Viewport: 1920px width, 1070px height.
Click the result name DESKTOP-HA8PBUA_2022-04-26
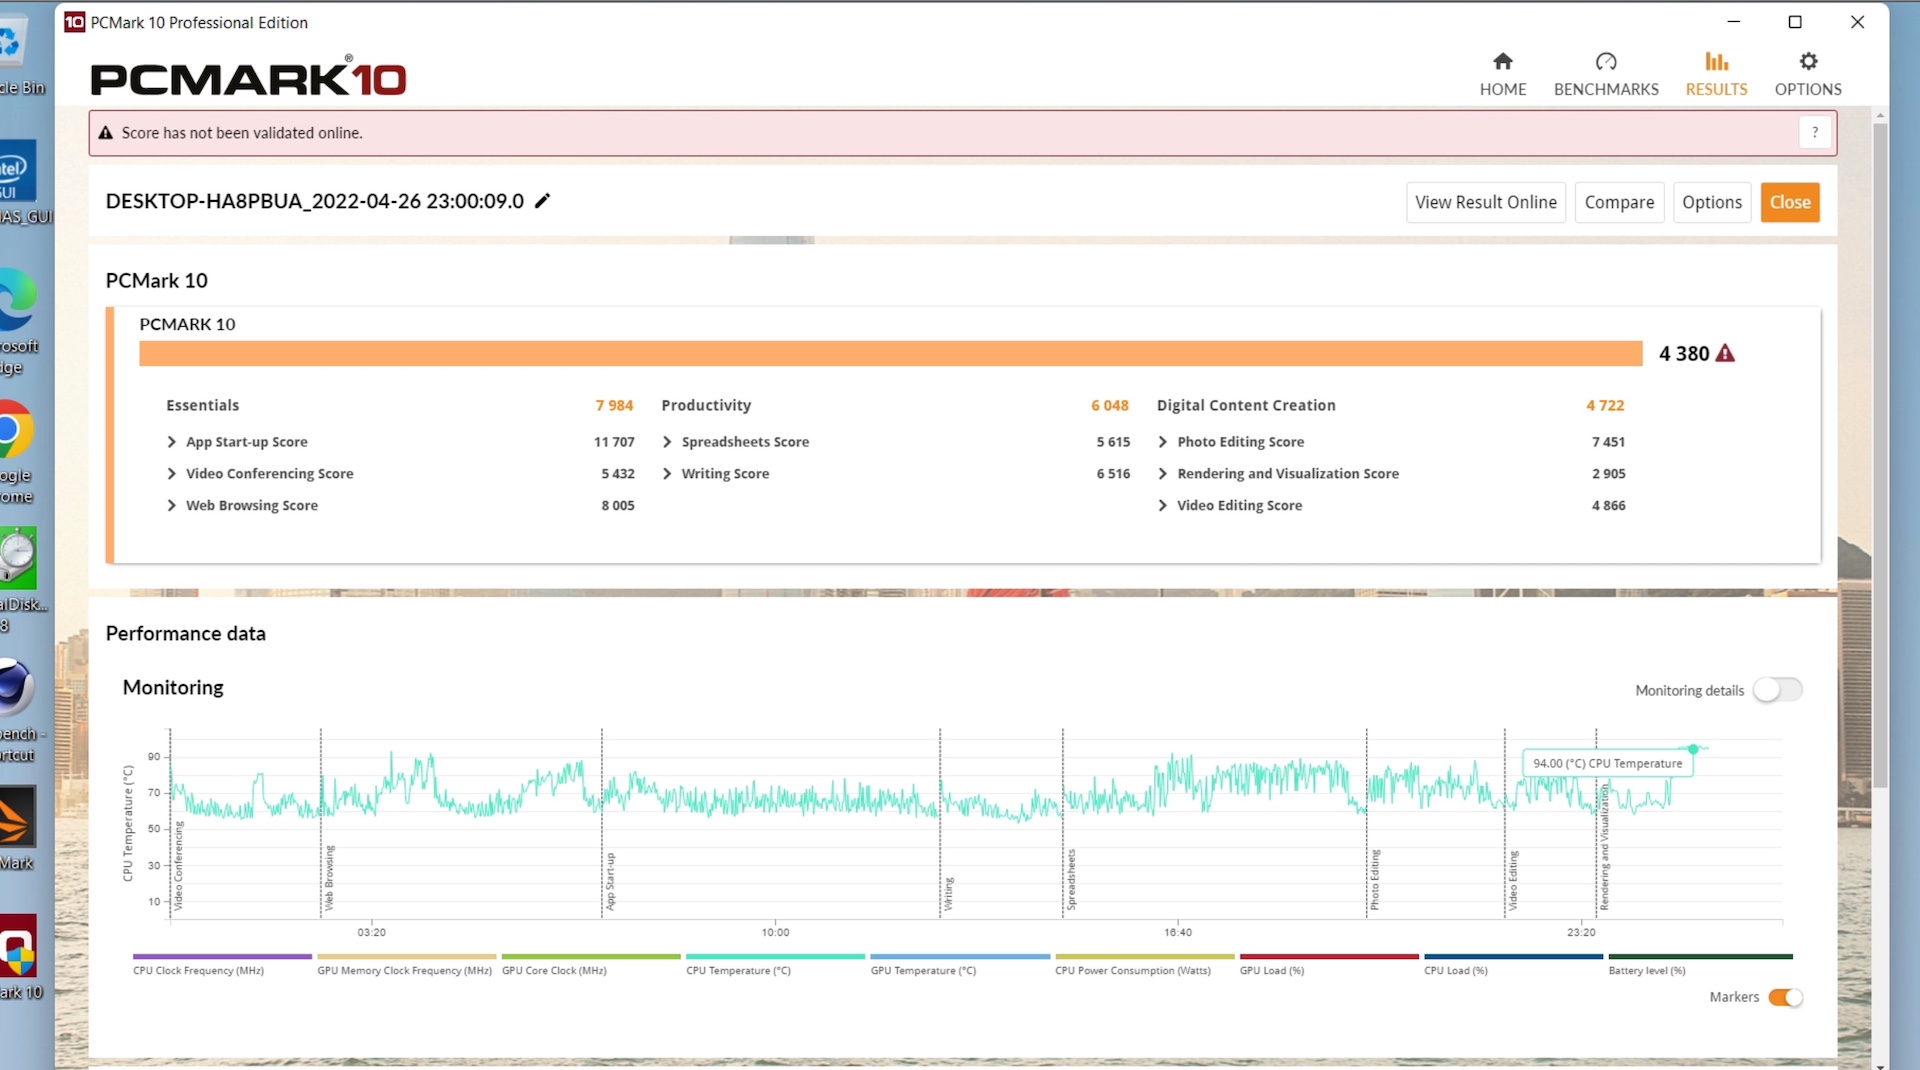[x=315, y=201]
